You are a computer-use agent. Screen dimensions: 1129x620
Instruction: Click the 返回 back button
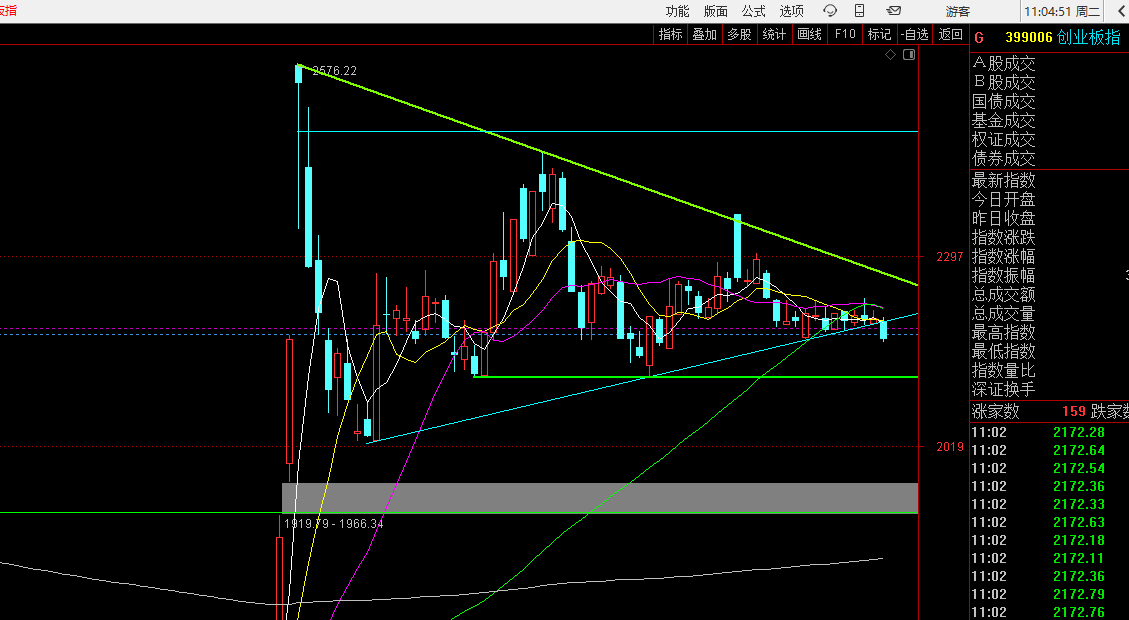[950, 34]
